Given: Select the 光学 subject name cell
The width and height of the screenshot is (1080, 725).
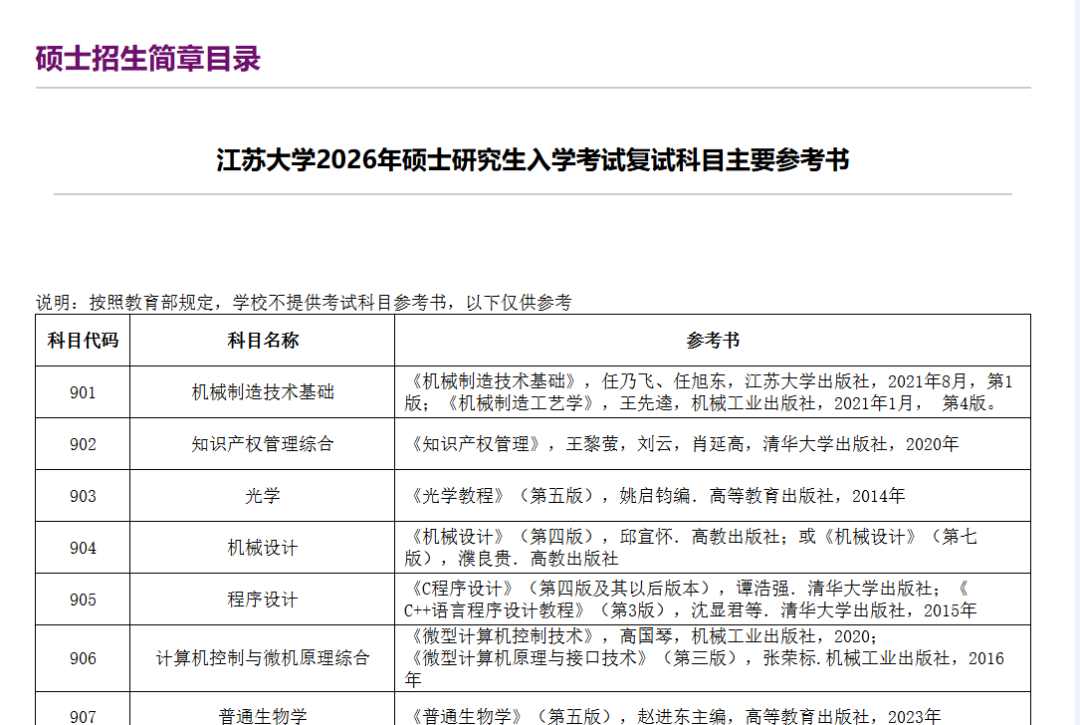Looking at the screenshot, I should click(x=262, y=496).
